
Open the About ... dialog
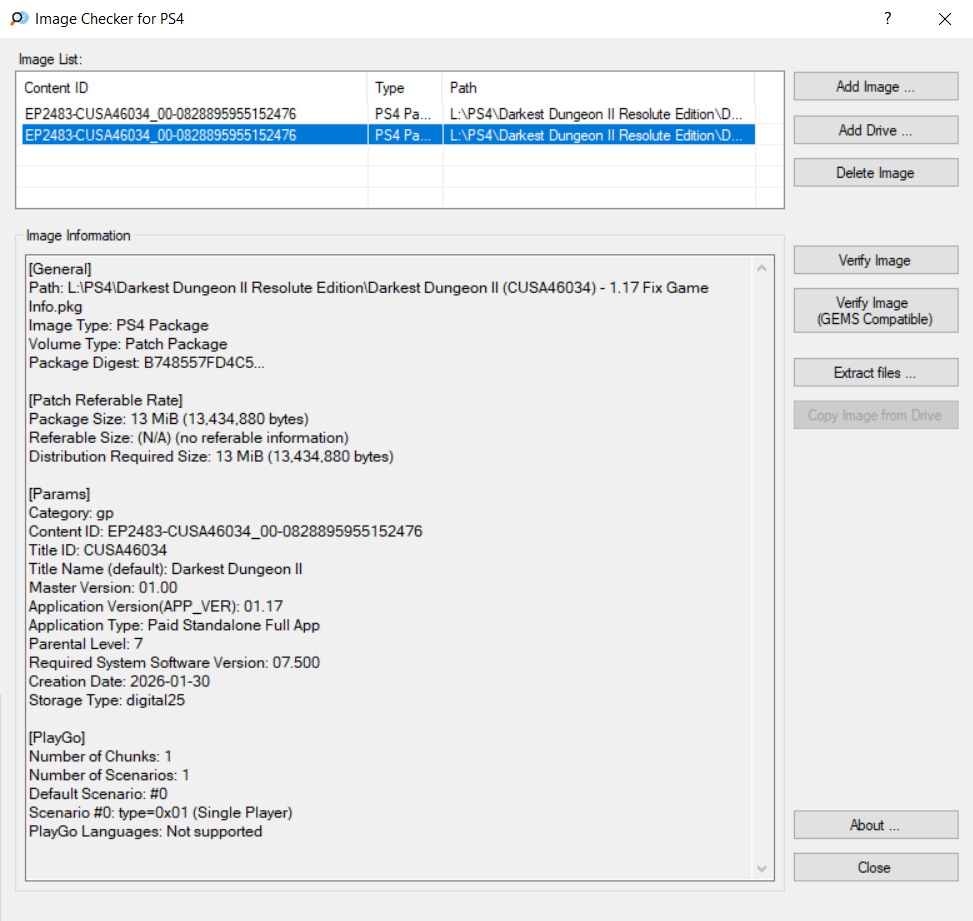875,825
